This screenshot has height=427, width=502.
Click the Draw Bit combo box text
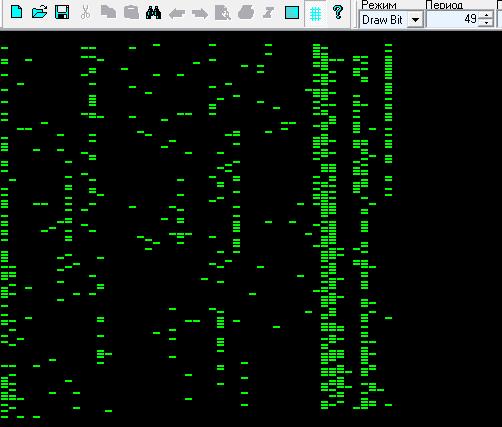pos(382,20)
